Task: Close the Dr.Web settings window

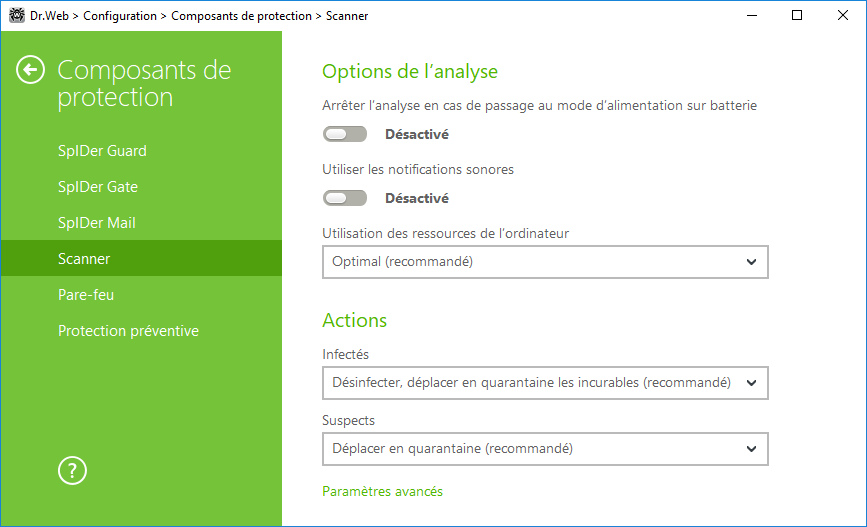Action: click(x=843, y=15)
